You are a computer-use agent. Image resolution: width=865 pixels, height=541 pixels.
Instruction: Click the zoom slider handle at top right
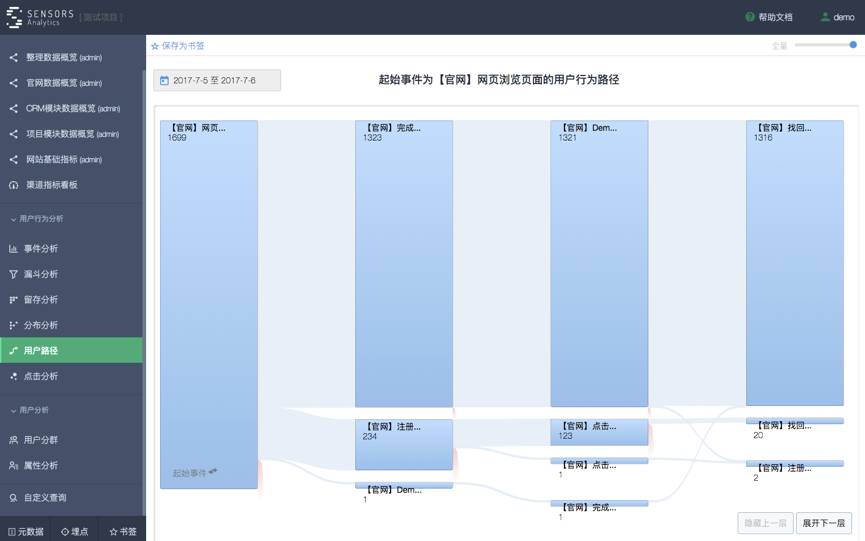853,45
